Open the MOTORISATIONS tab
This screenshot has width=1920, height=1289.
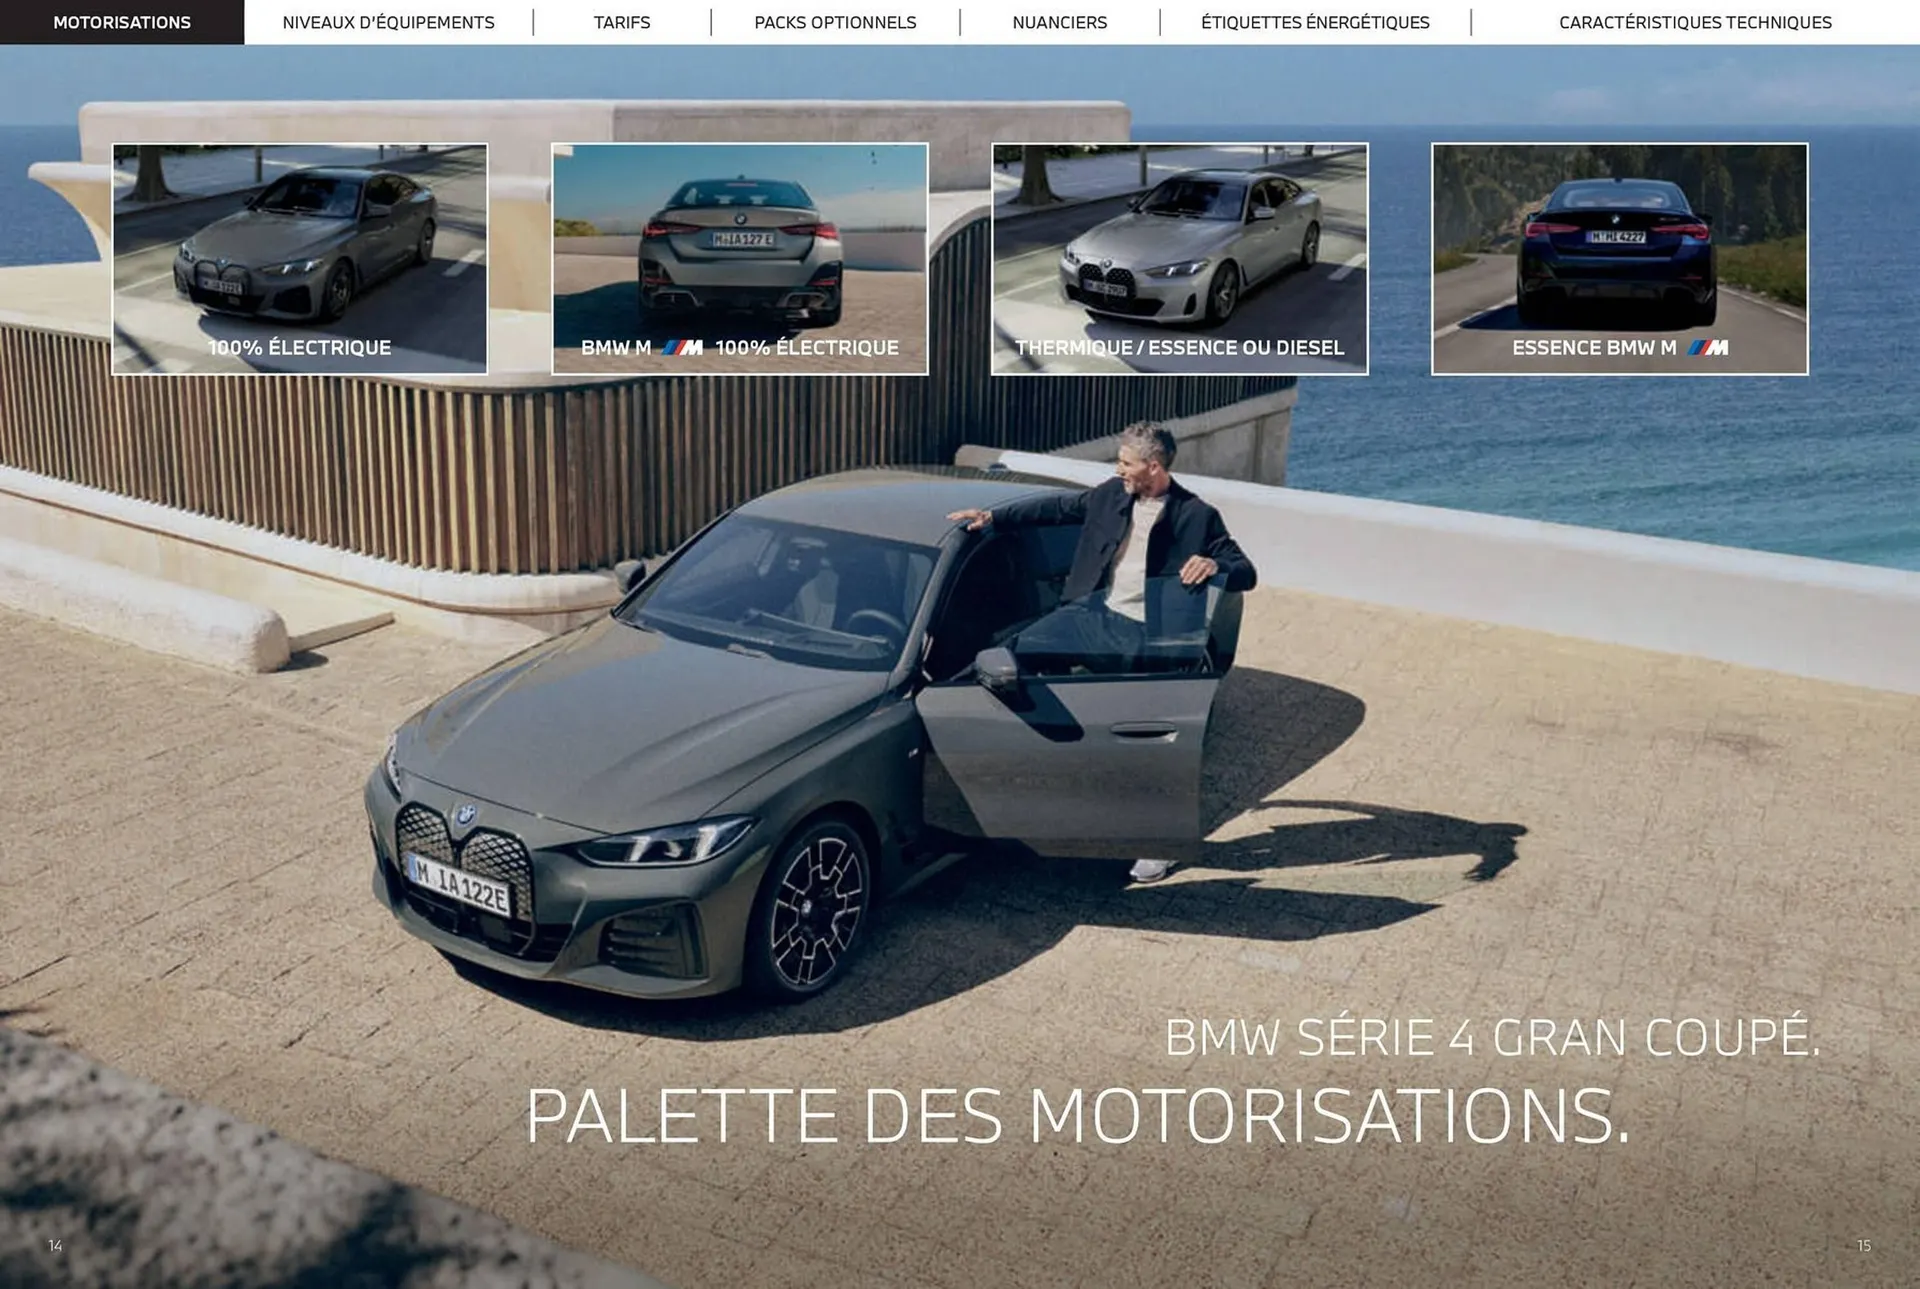(x=122, y=21)
